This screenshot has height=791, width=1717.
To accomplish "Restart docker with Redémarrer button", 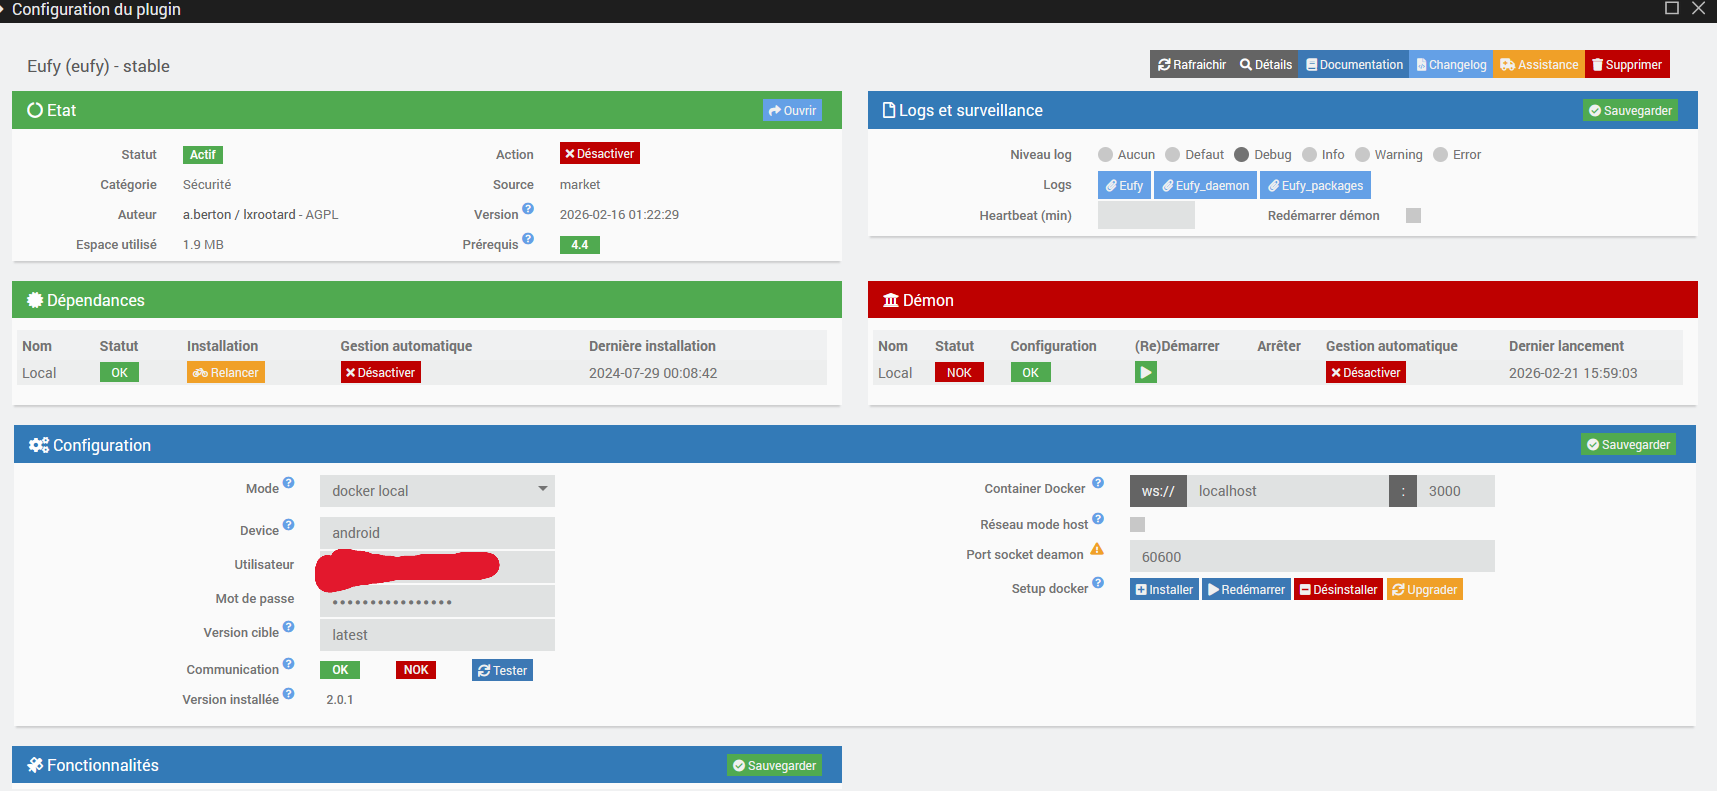I will [x=1246, y=590].
